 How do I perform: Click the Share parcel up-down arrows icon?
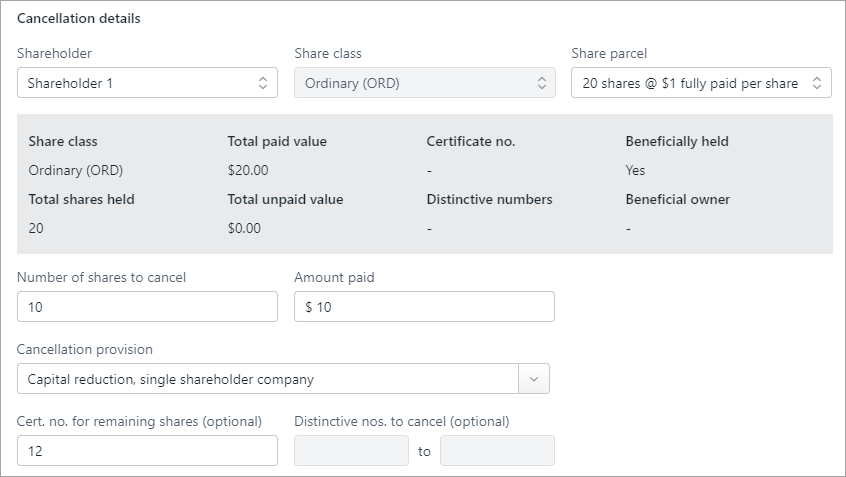(817, 83)
